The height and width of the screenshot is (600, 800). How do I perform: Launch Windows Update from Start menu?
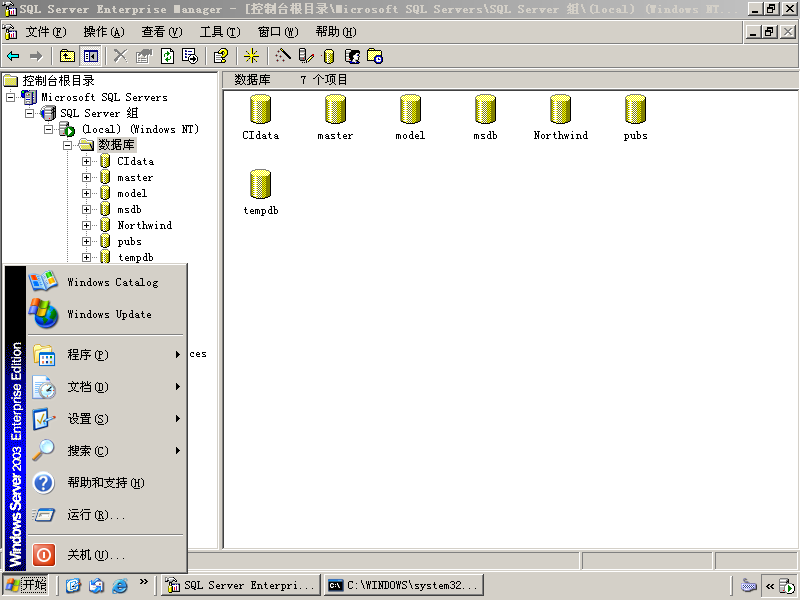click(106, 314)
